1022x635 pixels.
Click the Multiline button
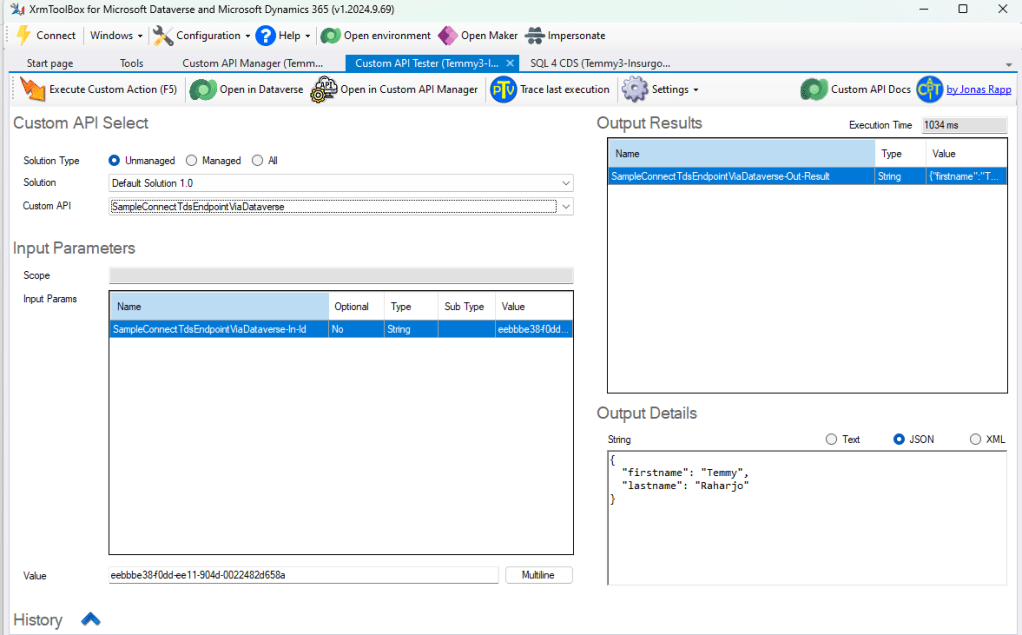[538, 575]
